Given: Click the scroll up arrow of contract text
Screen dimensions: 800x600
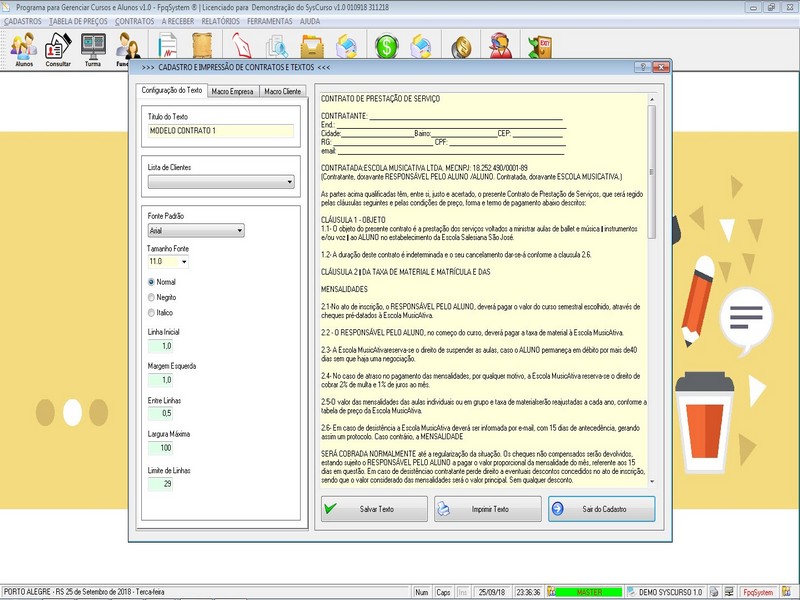Looking at the screenshot, I should tap(652, 99).
